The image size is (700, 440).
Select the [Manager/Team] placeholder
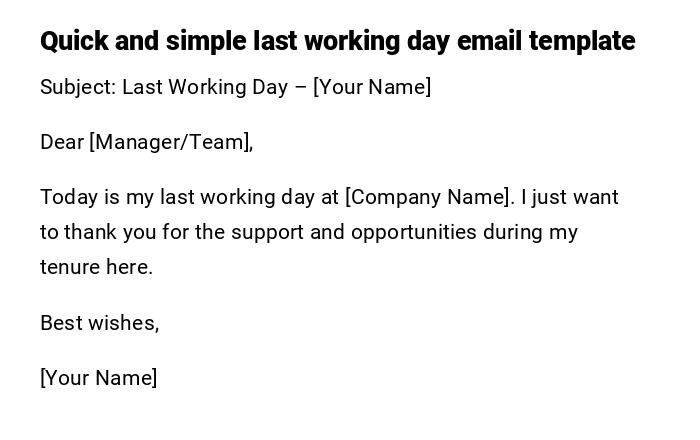(169, 142)
